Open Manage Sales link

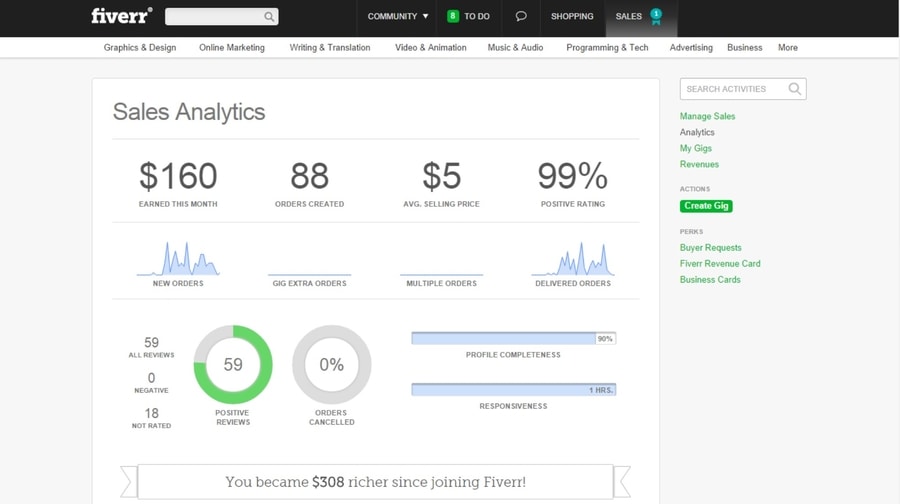point(707,116)
